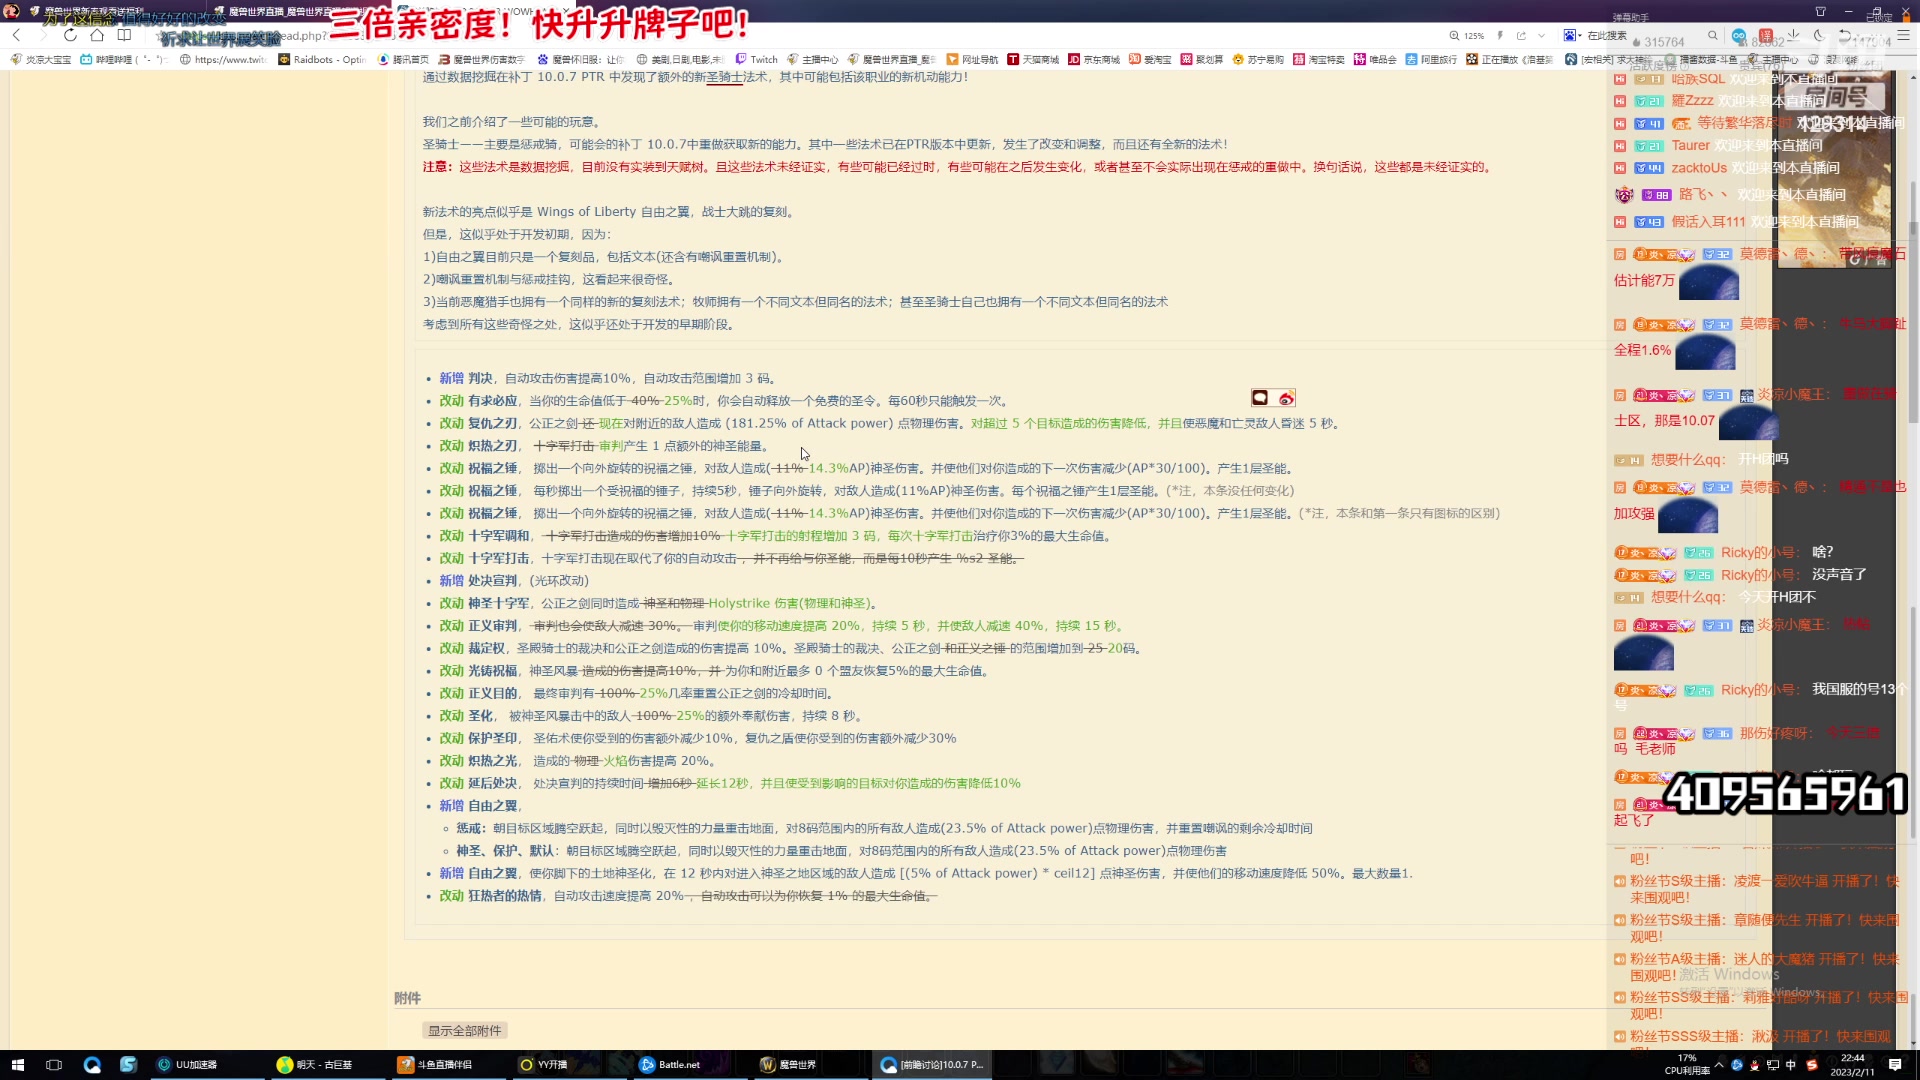Open the Raidbots bookmark
This screenshot has width=1920, height=1080.
click(x=322, y=59)
